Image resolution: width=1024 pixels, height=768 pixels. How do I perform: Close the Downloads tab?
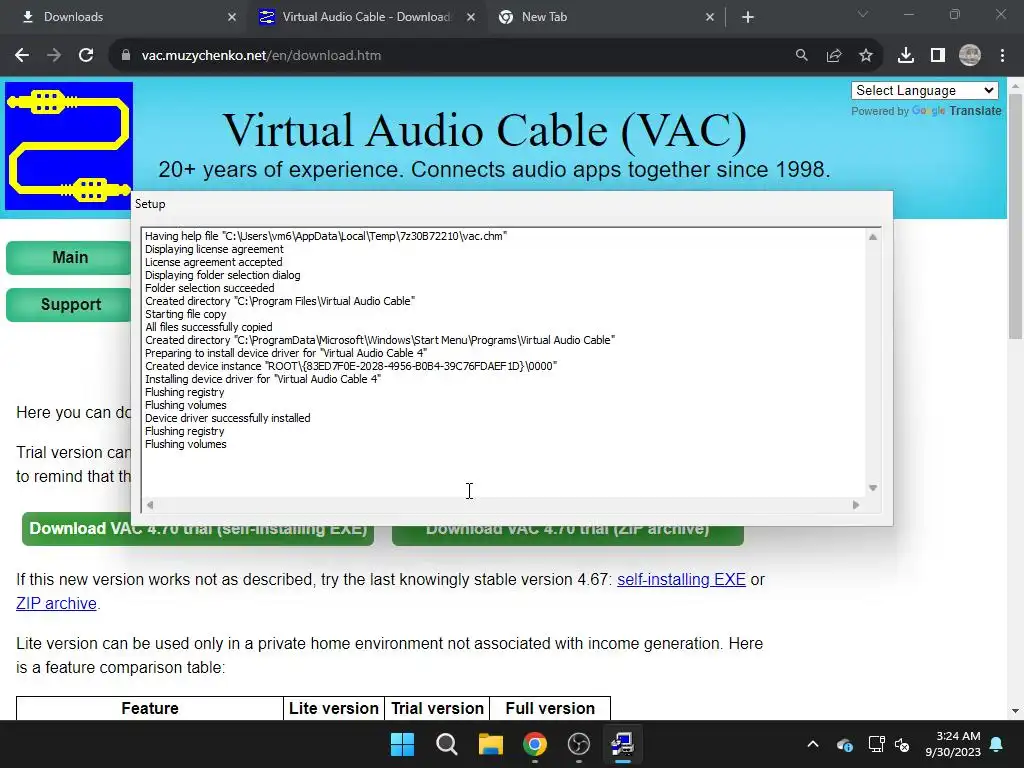pos(232,17)
